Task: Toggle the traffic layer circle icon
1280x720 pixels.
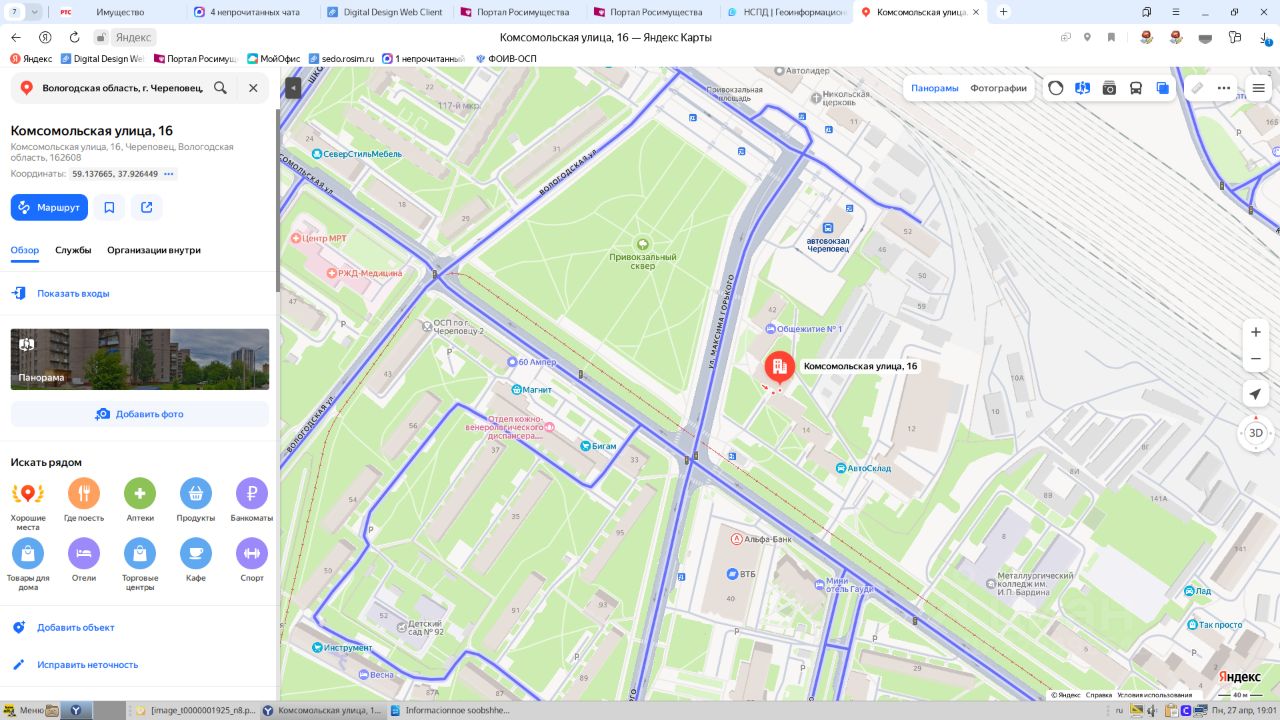Action: tap(1056, 88)
